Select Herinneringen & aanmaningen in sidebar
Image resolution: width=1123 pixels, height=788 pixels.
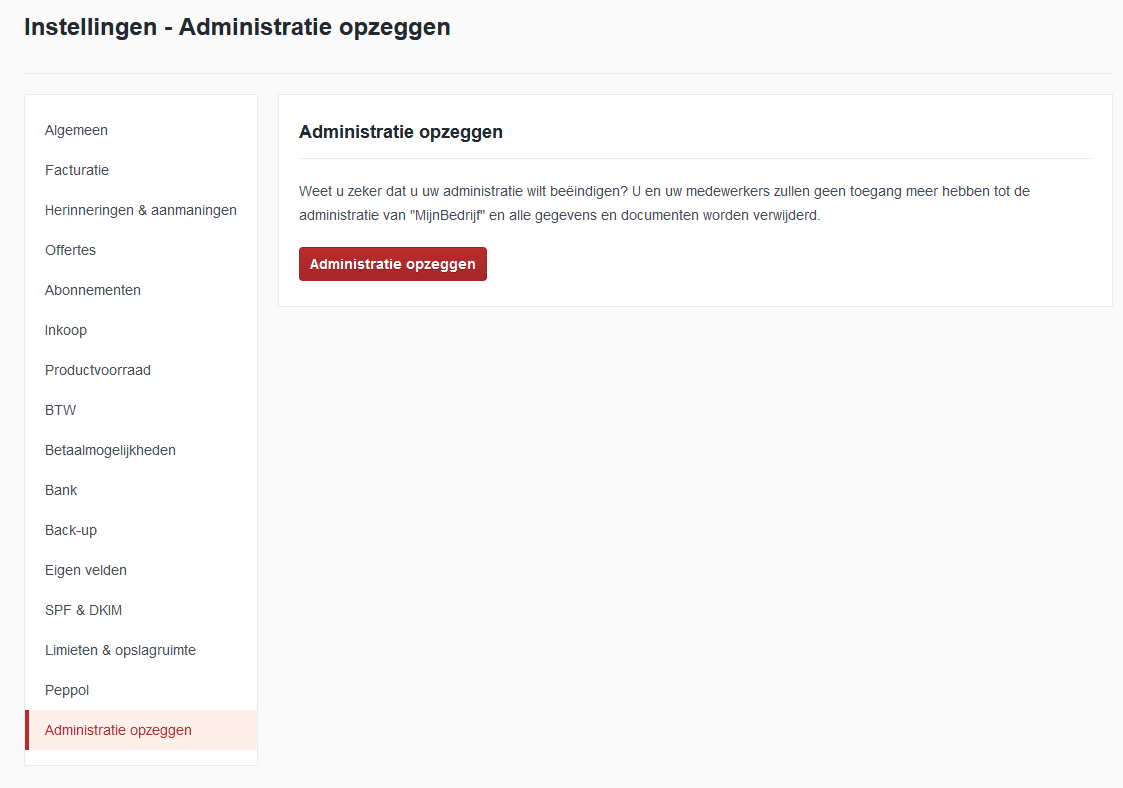(x=140, y=210)
